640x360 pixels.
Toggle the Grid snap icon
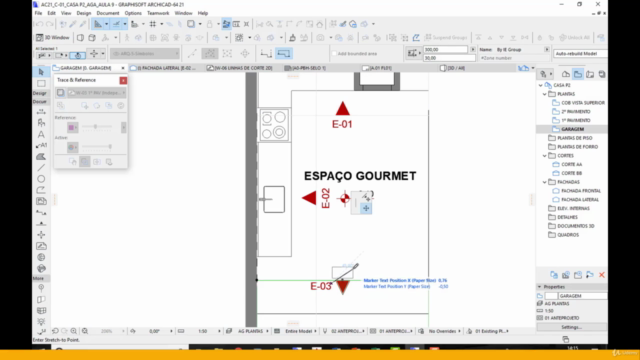pyautogui.click(x=153, y=24)
